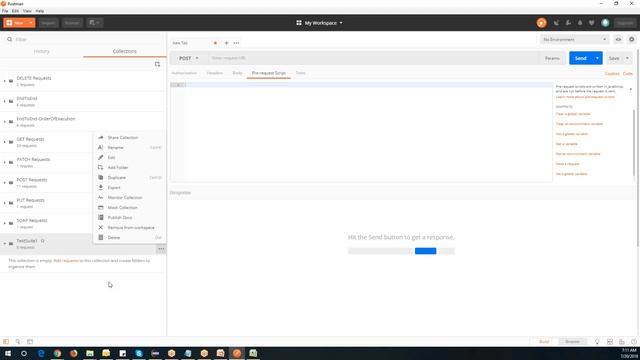Image resolution: width=640 pixels, height=360 pixels.
Task: Choose Monitor Collection from context menu
Action: pyautogui.click(x=130, y=198)
